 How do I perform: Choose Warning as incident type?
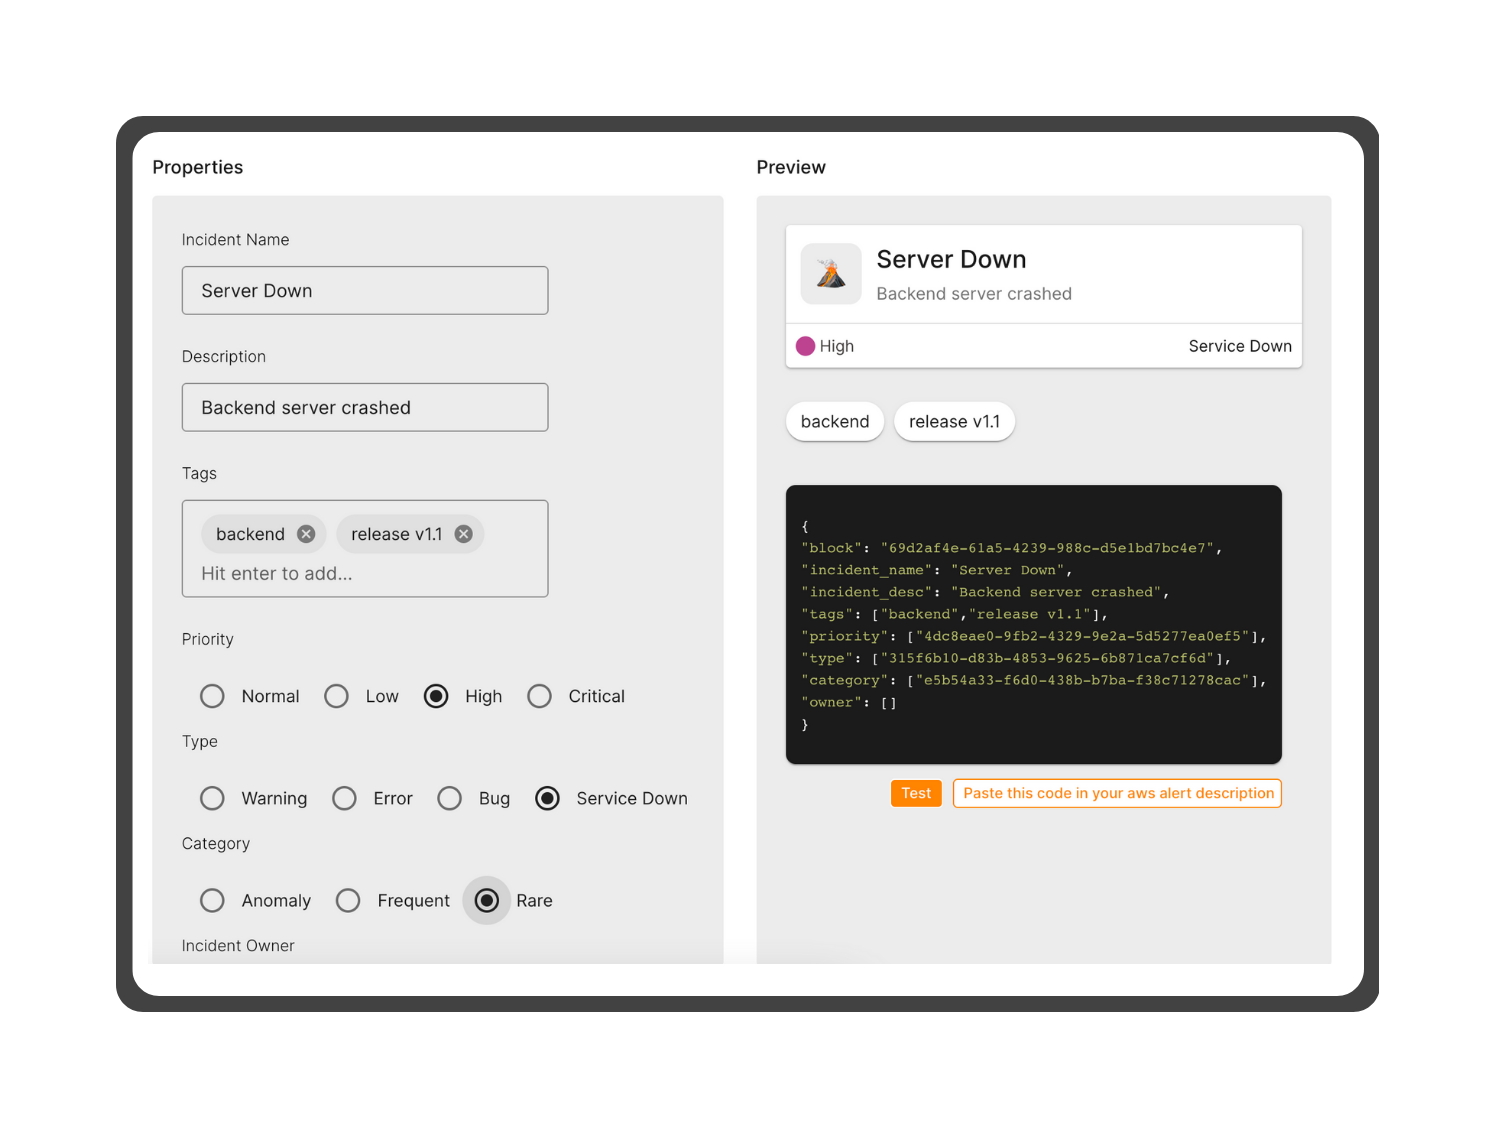[x=212, y=798]
